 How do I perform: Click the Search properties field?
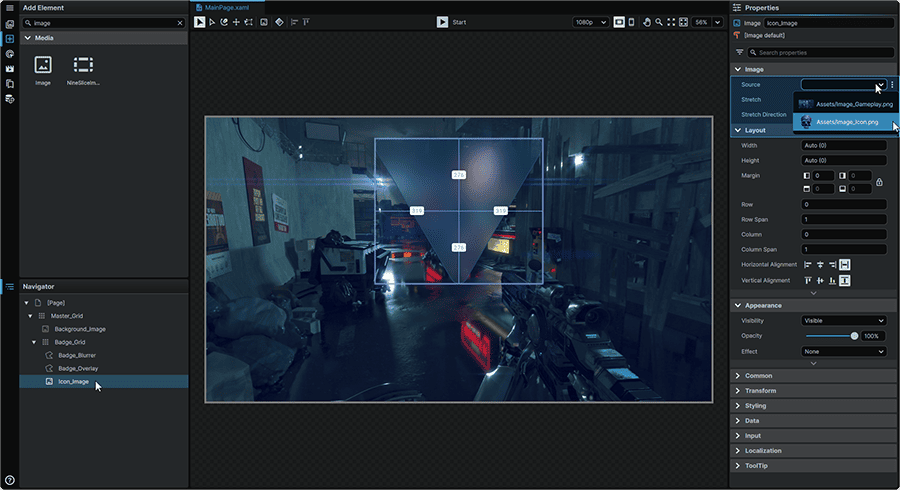[821, 52]
